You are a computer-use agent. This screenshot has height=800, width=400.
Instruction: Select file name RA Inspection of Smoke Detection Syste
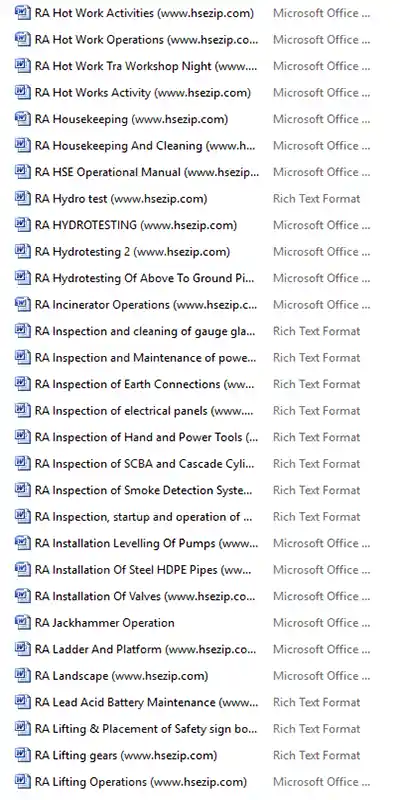click(143, 490)
